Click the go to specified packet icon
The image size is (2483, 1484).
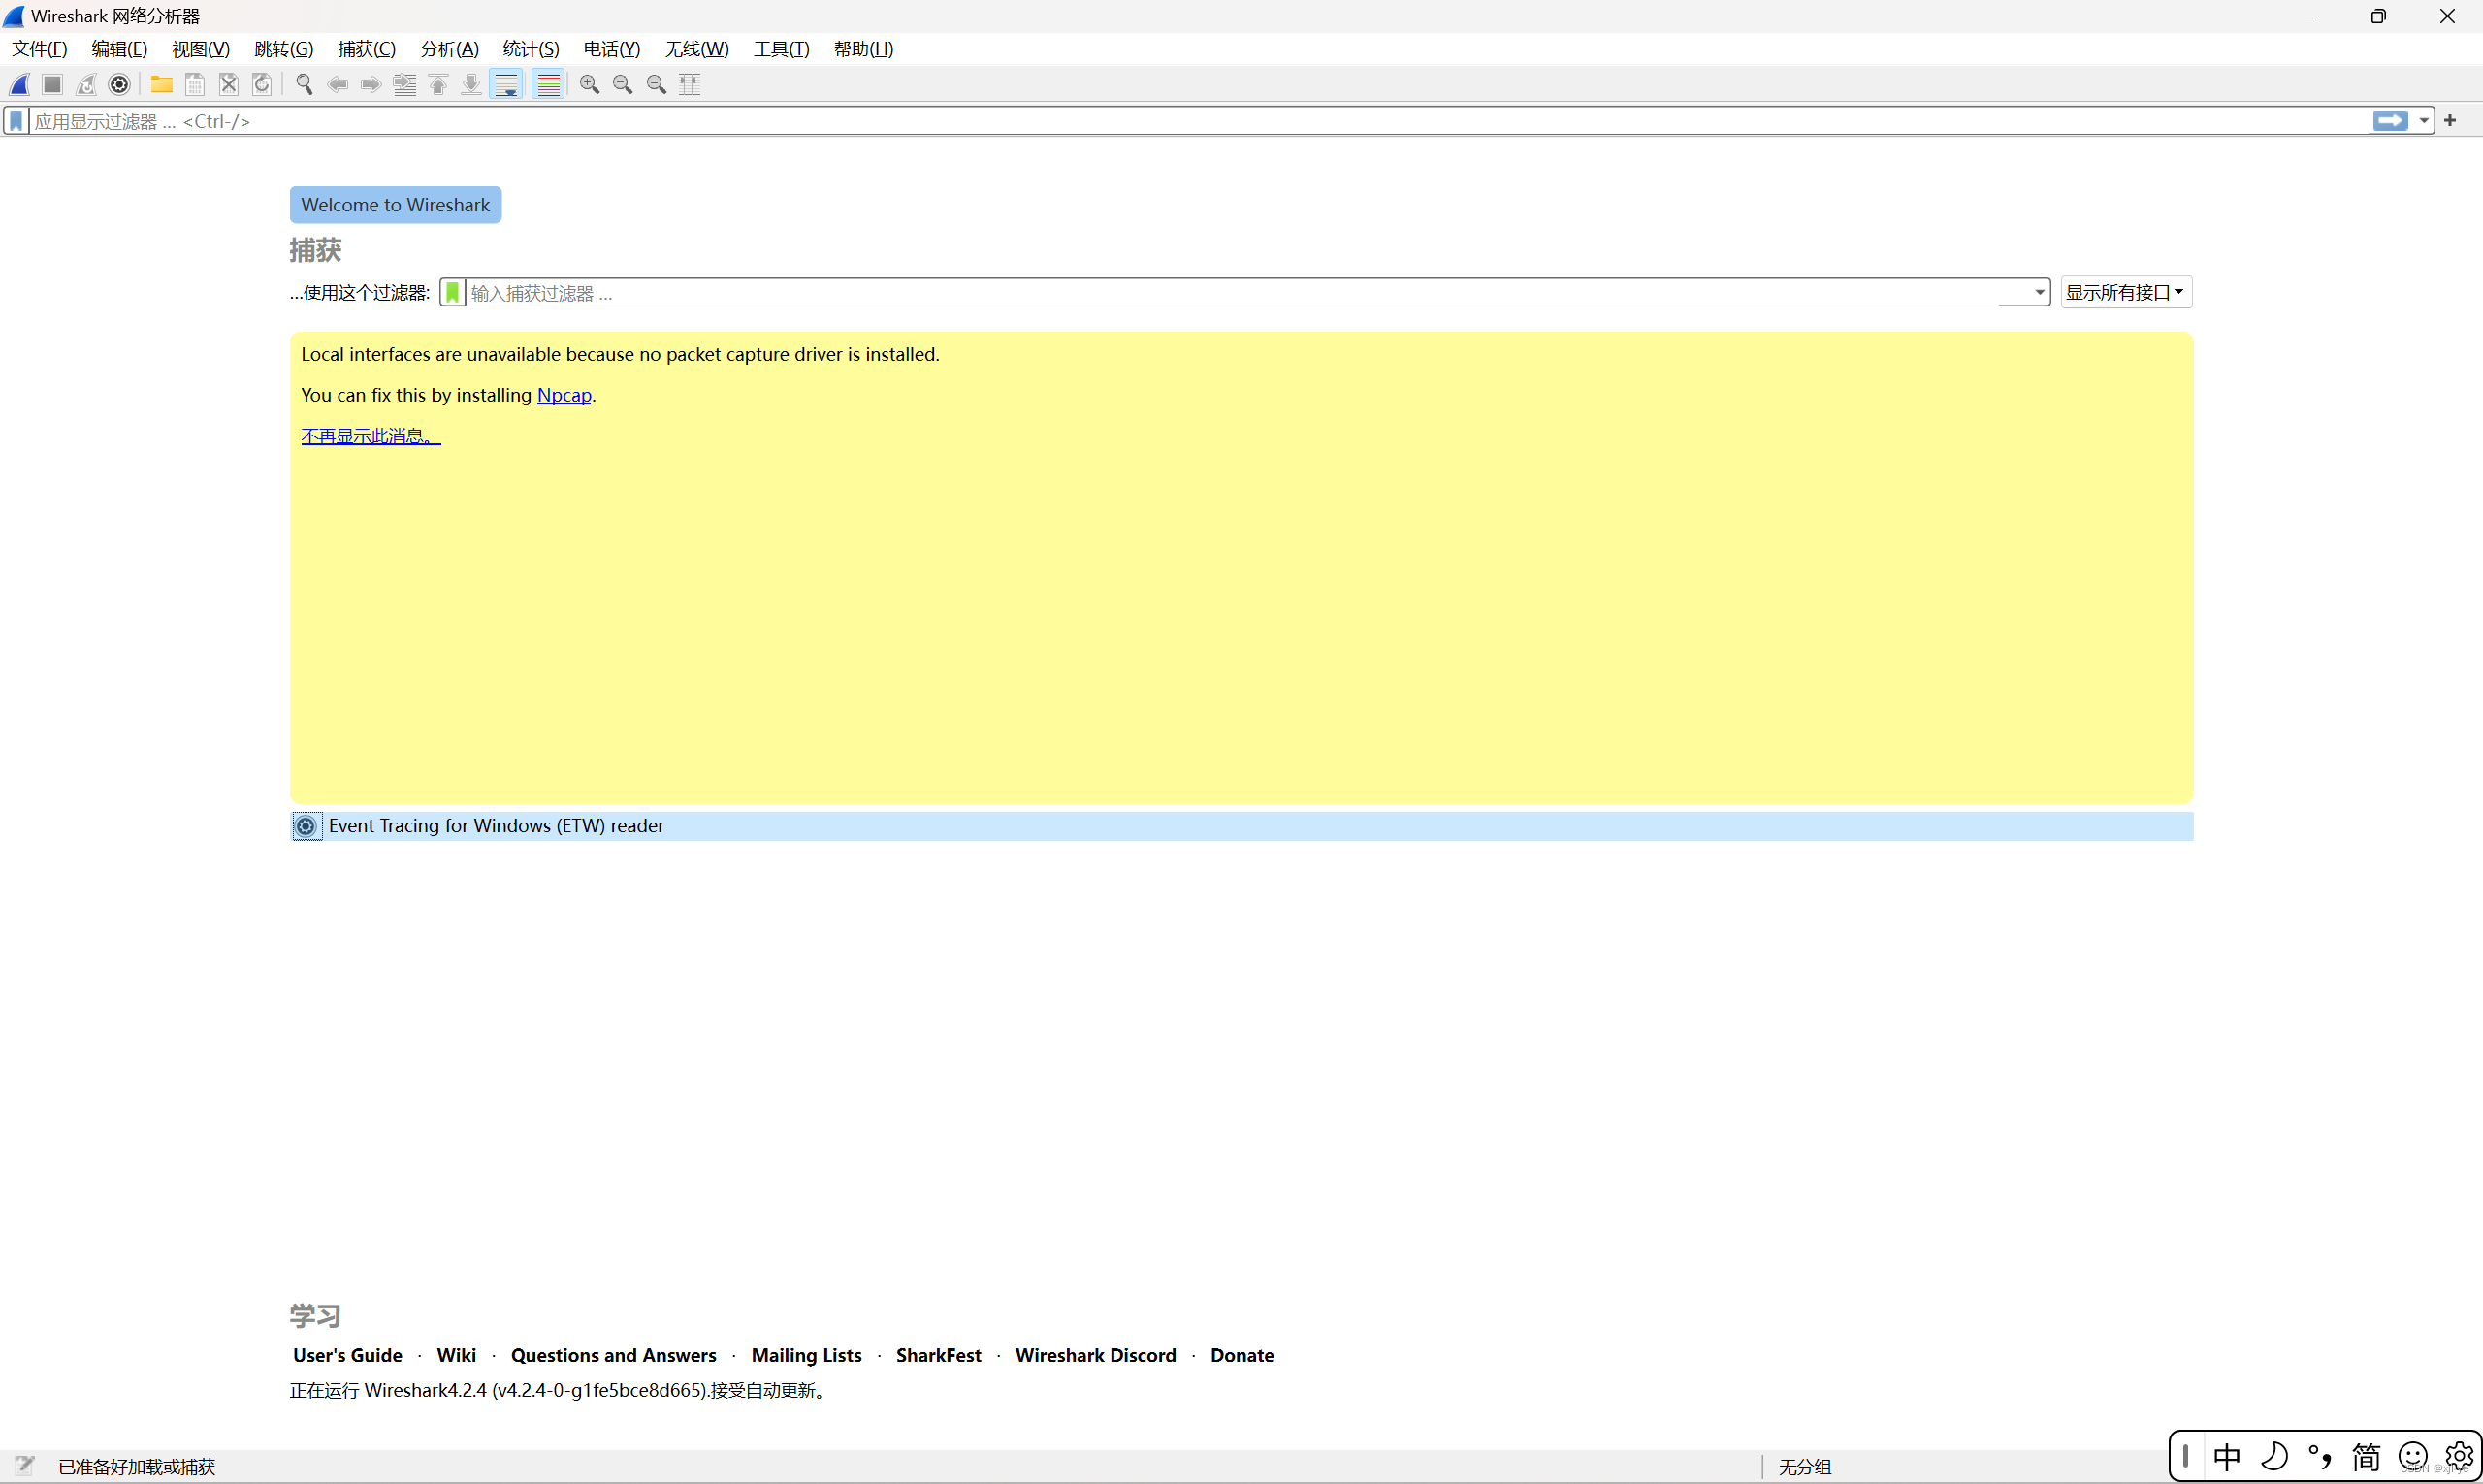click(x=405, y=85)
